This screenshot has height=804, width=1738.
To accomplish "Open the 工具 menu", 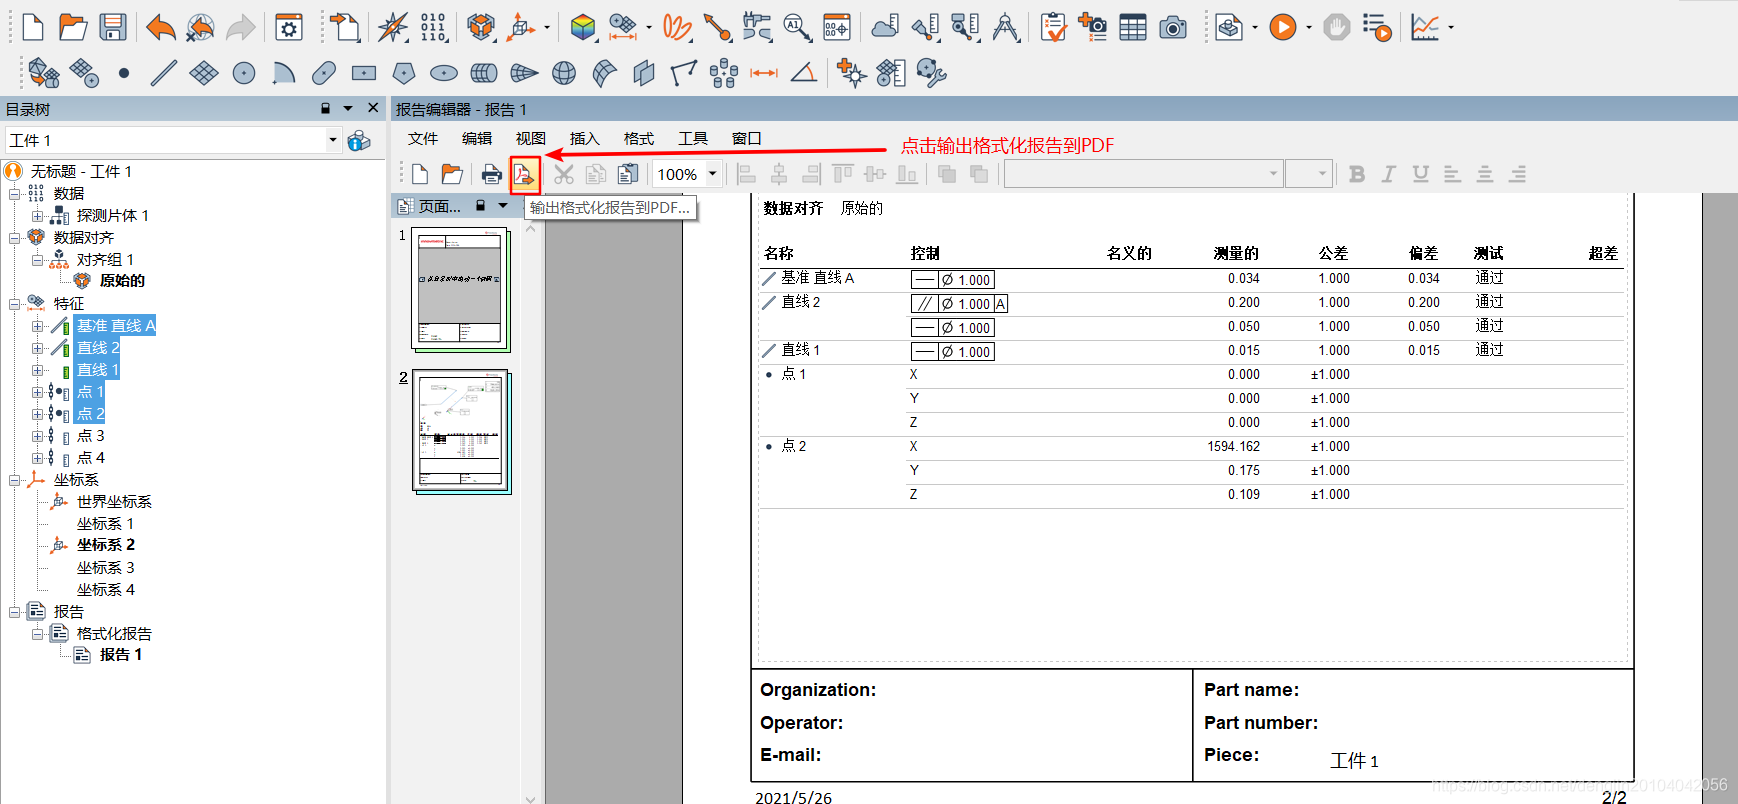I will click(x=693, y=139).
